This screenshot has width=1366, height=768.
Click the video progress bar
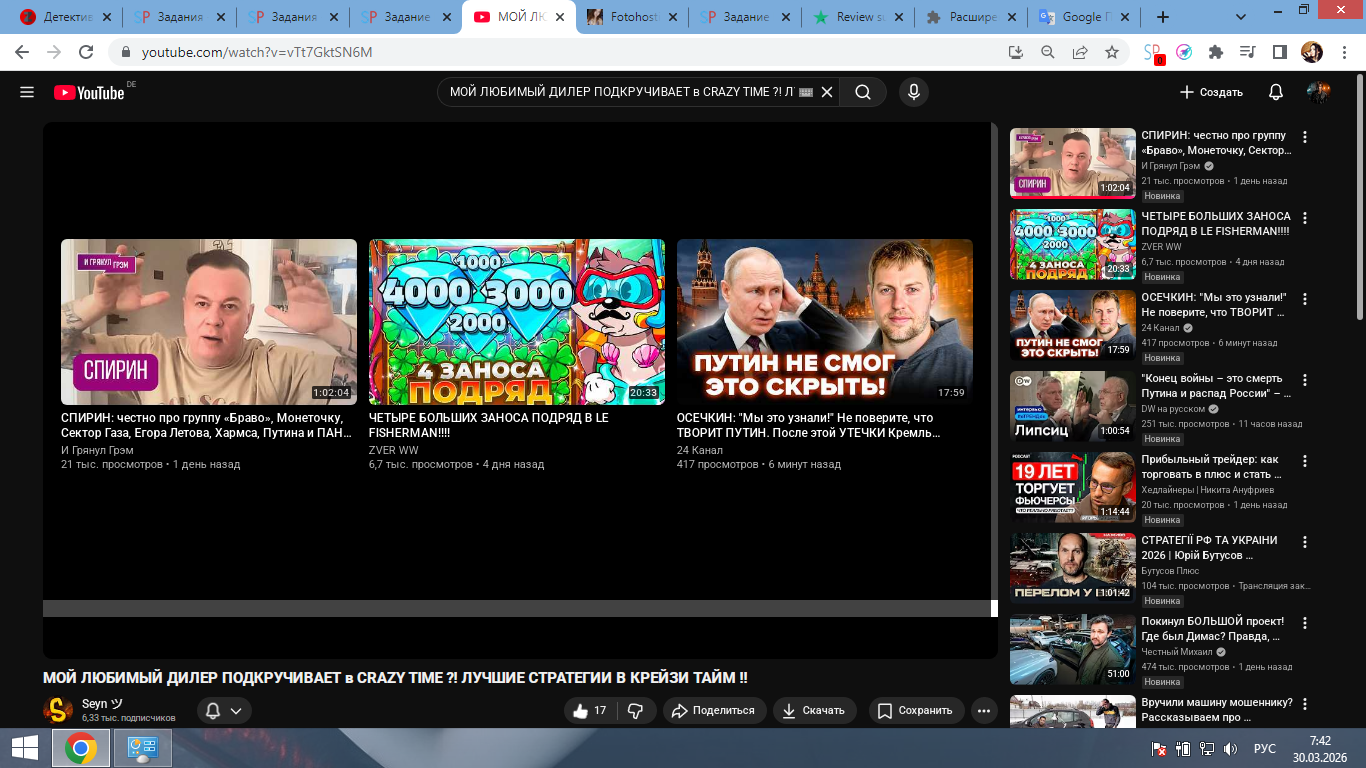[x=517, y=608]
